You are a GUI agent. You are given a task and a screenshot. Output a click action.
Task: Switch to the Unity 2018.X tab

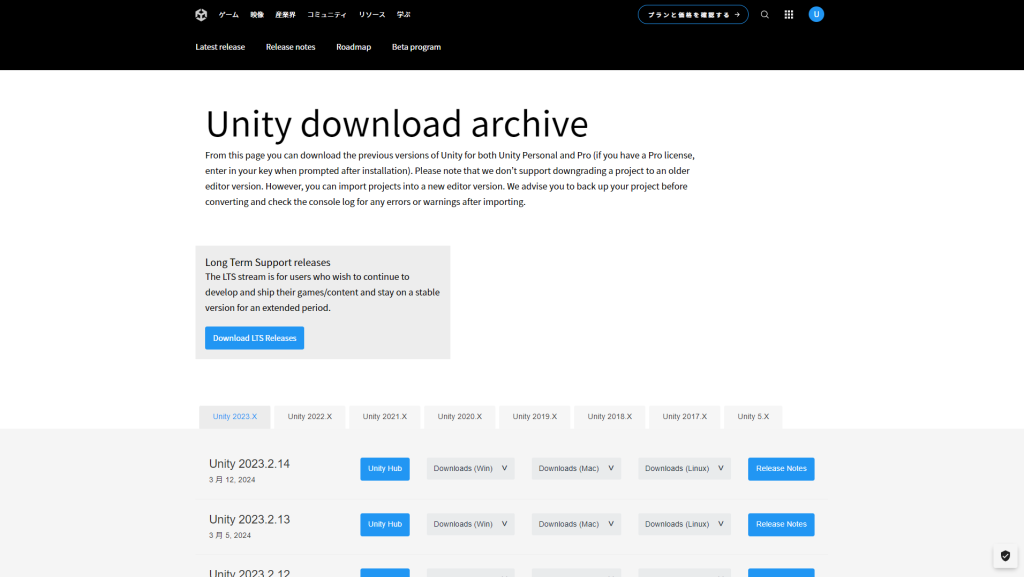tap(610, 417)
